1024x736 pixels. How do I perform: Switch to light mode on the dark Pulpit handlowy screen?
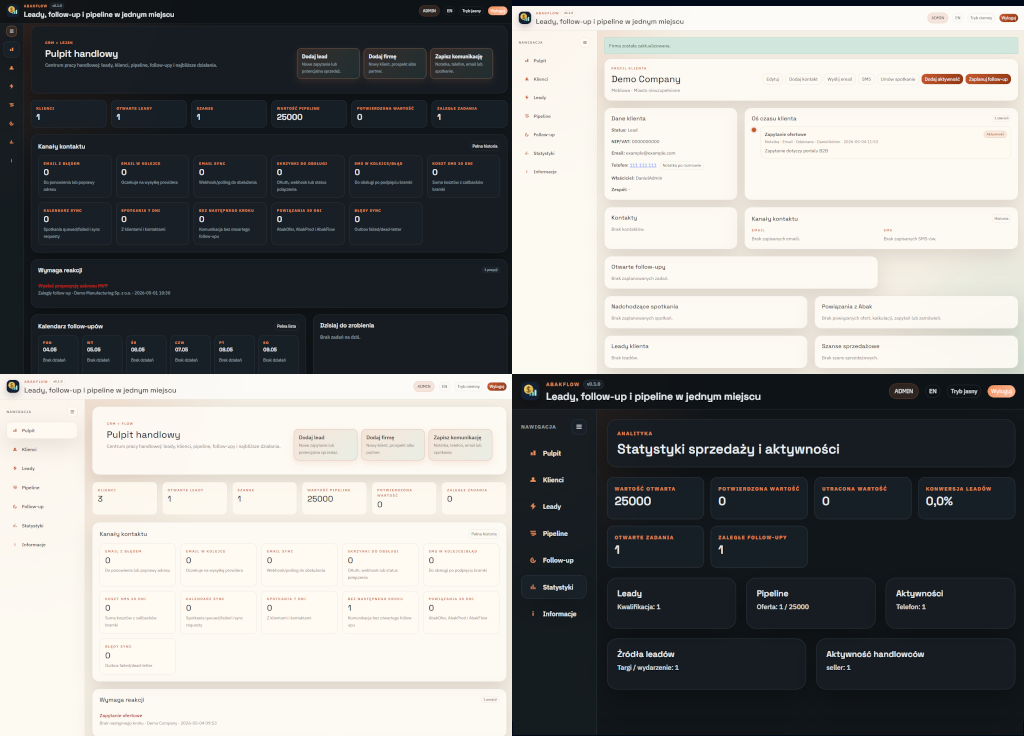click(x=472, y=11)
